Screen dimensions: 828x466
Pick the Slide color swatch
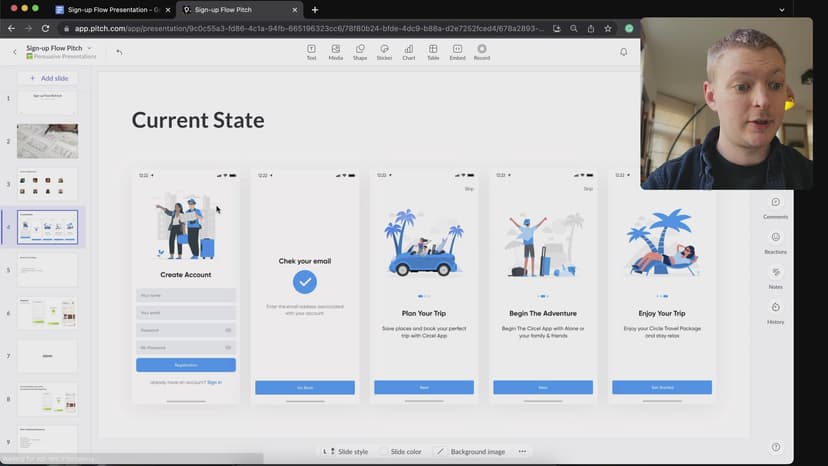(x=400, y=452)
